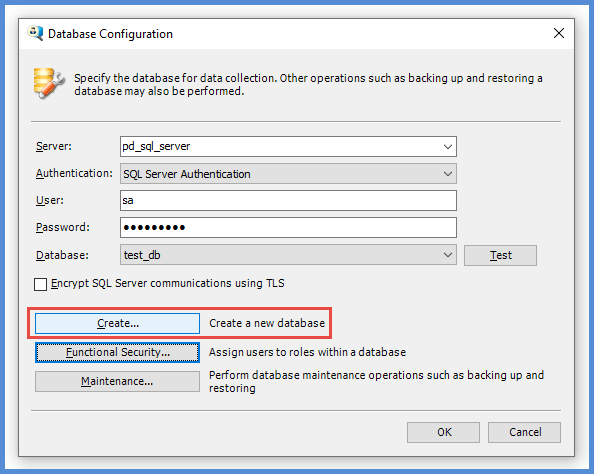Cancel the database configuration dialog
Image resolution: width=594 pixels, height=474 pixels.
pyautogui.click(x=524, y=432)
